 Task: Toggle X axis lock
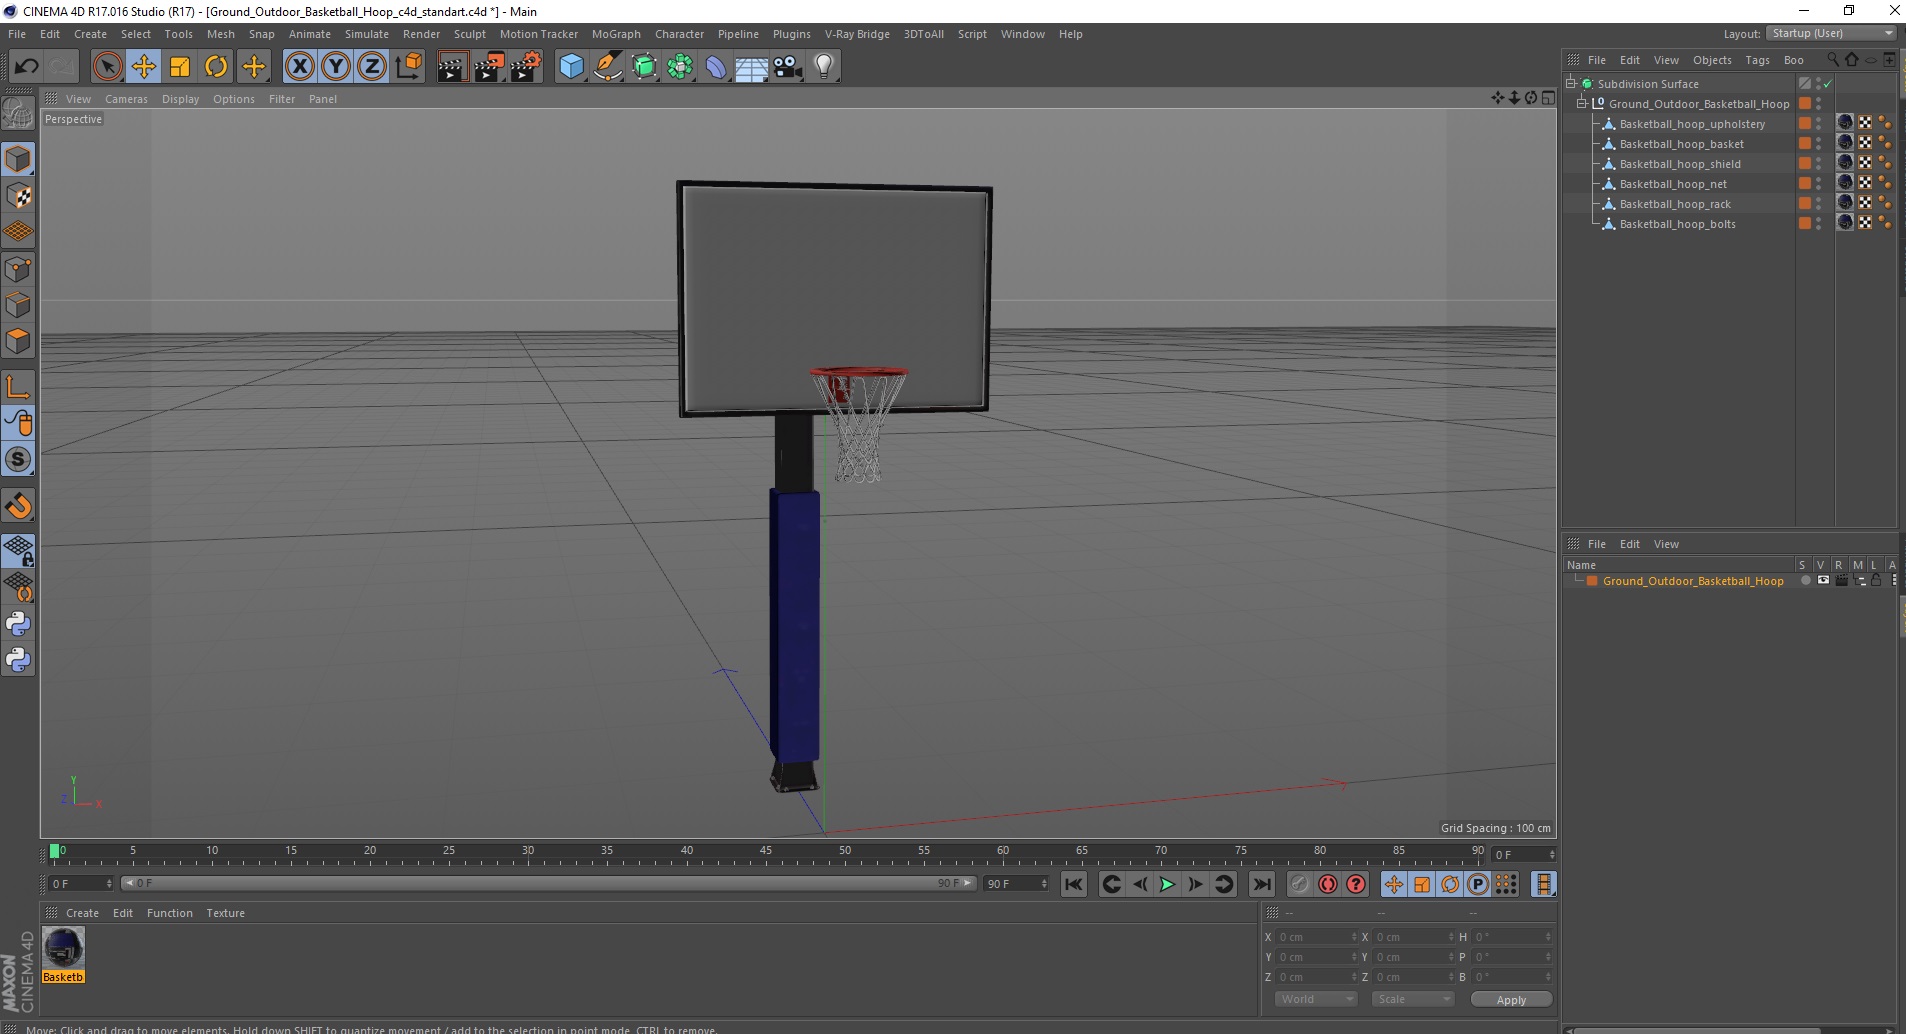[x=300, y=67]
